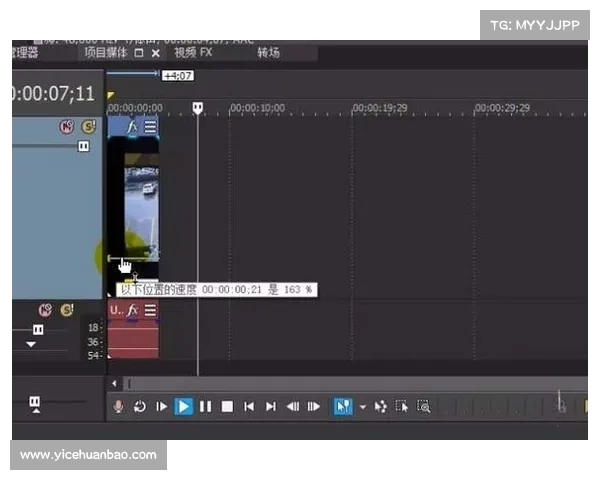This screenshot has height=480, width=600.
Task: Click ruler at 00:00:19:29 mark
Action: (380, 108)
